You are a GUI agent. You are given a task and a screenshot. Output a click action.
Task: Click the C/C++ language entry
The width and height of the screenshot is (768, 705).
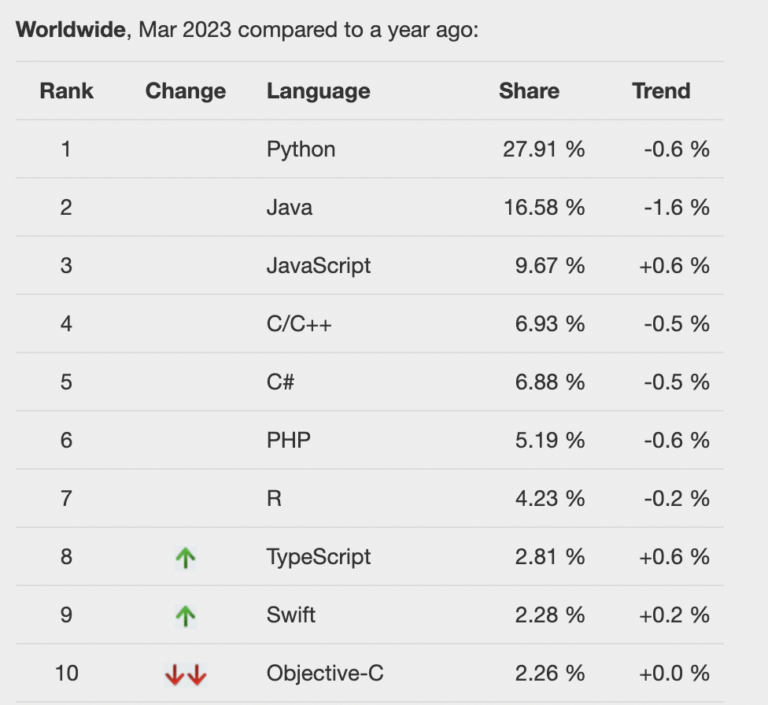(x=299, y=324)
